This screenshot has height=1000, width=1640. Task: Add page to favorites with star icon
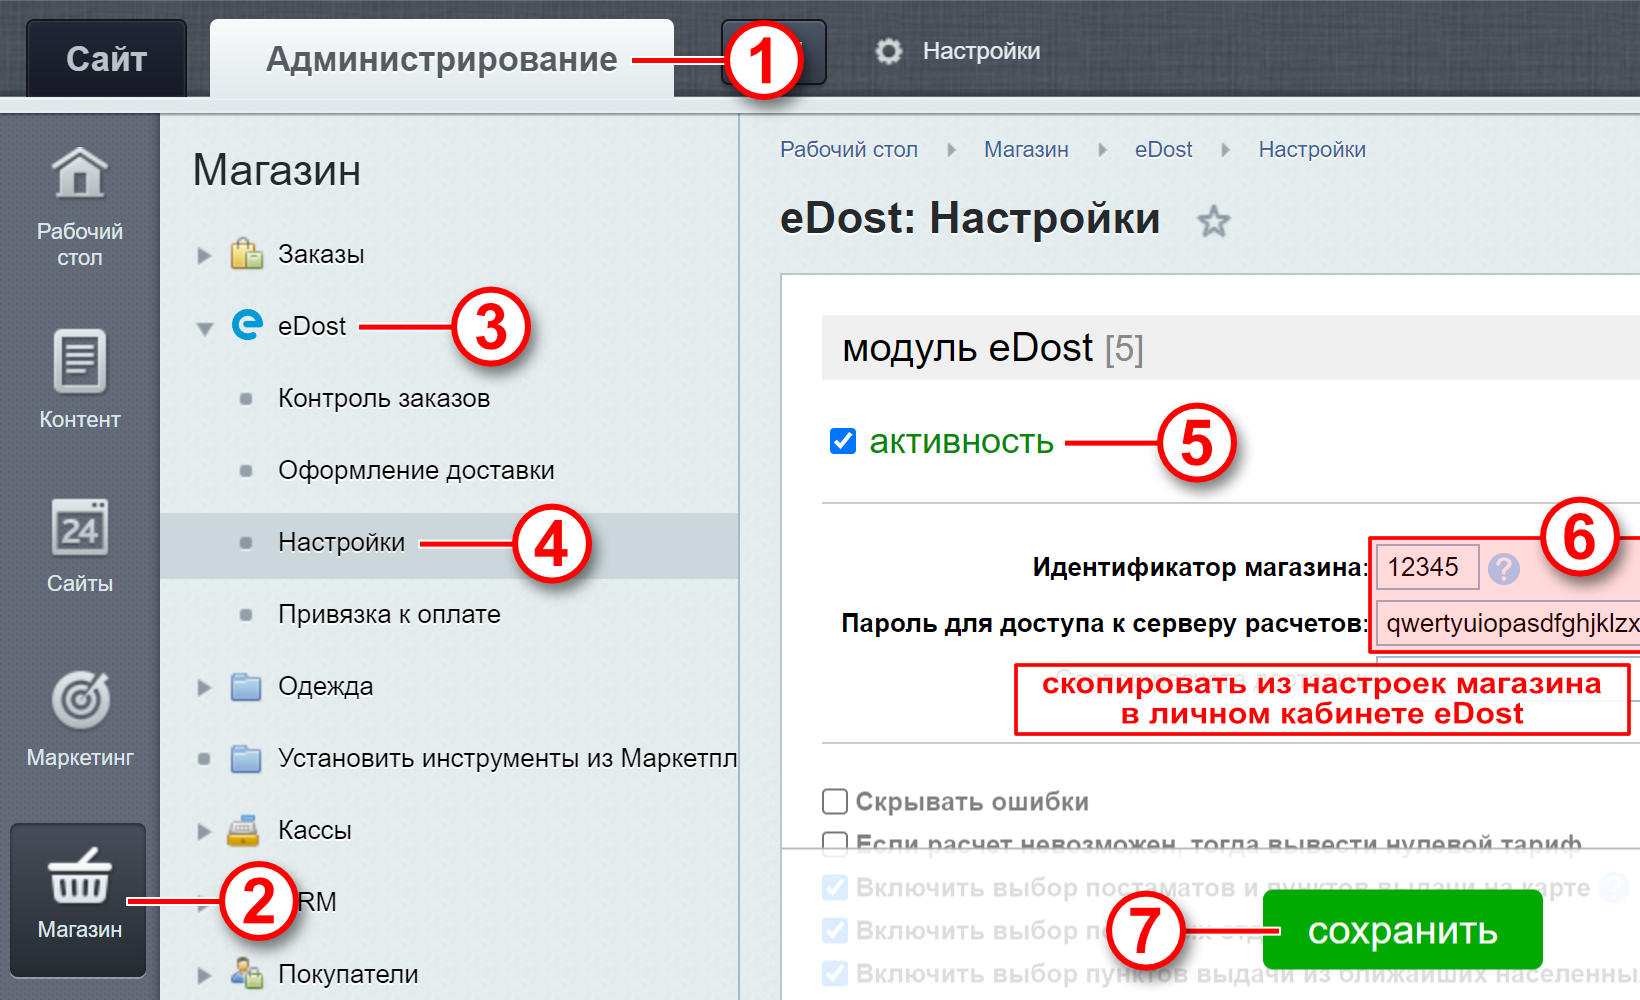click(x=1214, y=221)
